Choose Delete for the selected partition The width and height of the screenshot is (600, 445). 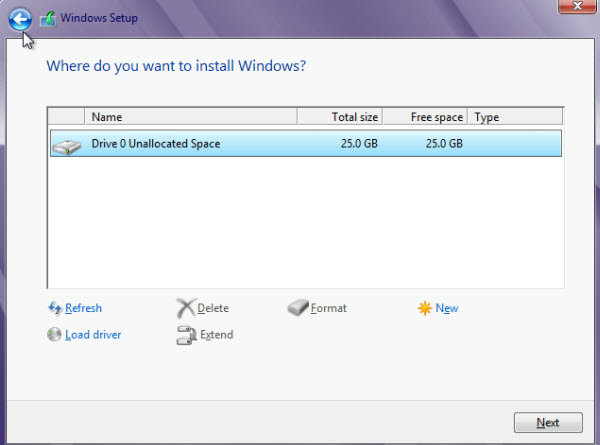[213, 308]
